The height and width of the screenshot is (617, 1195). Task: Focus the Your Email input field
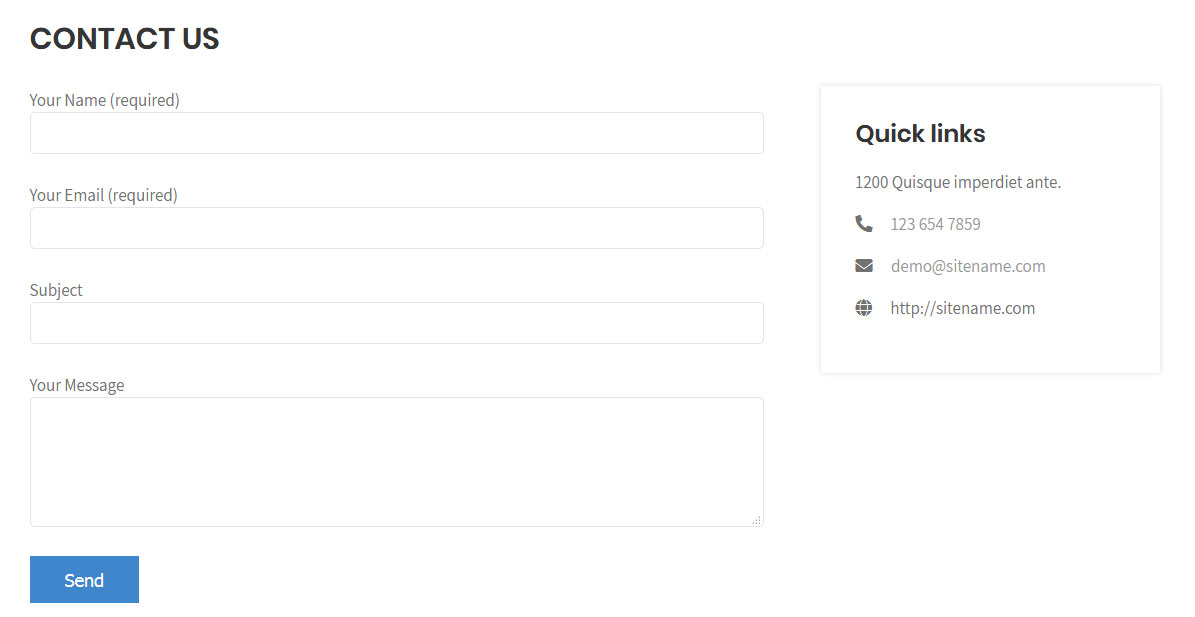click(396, 228)
